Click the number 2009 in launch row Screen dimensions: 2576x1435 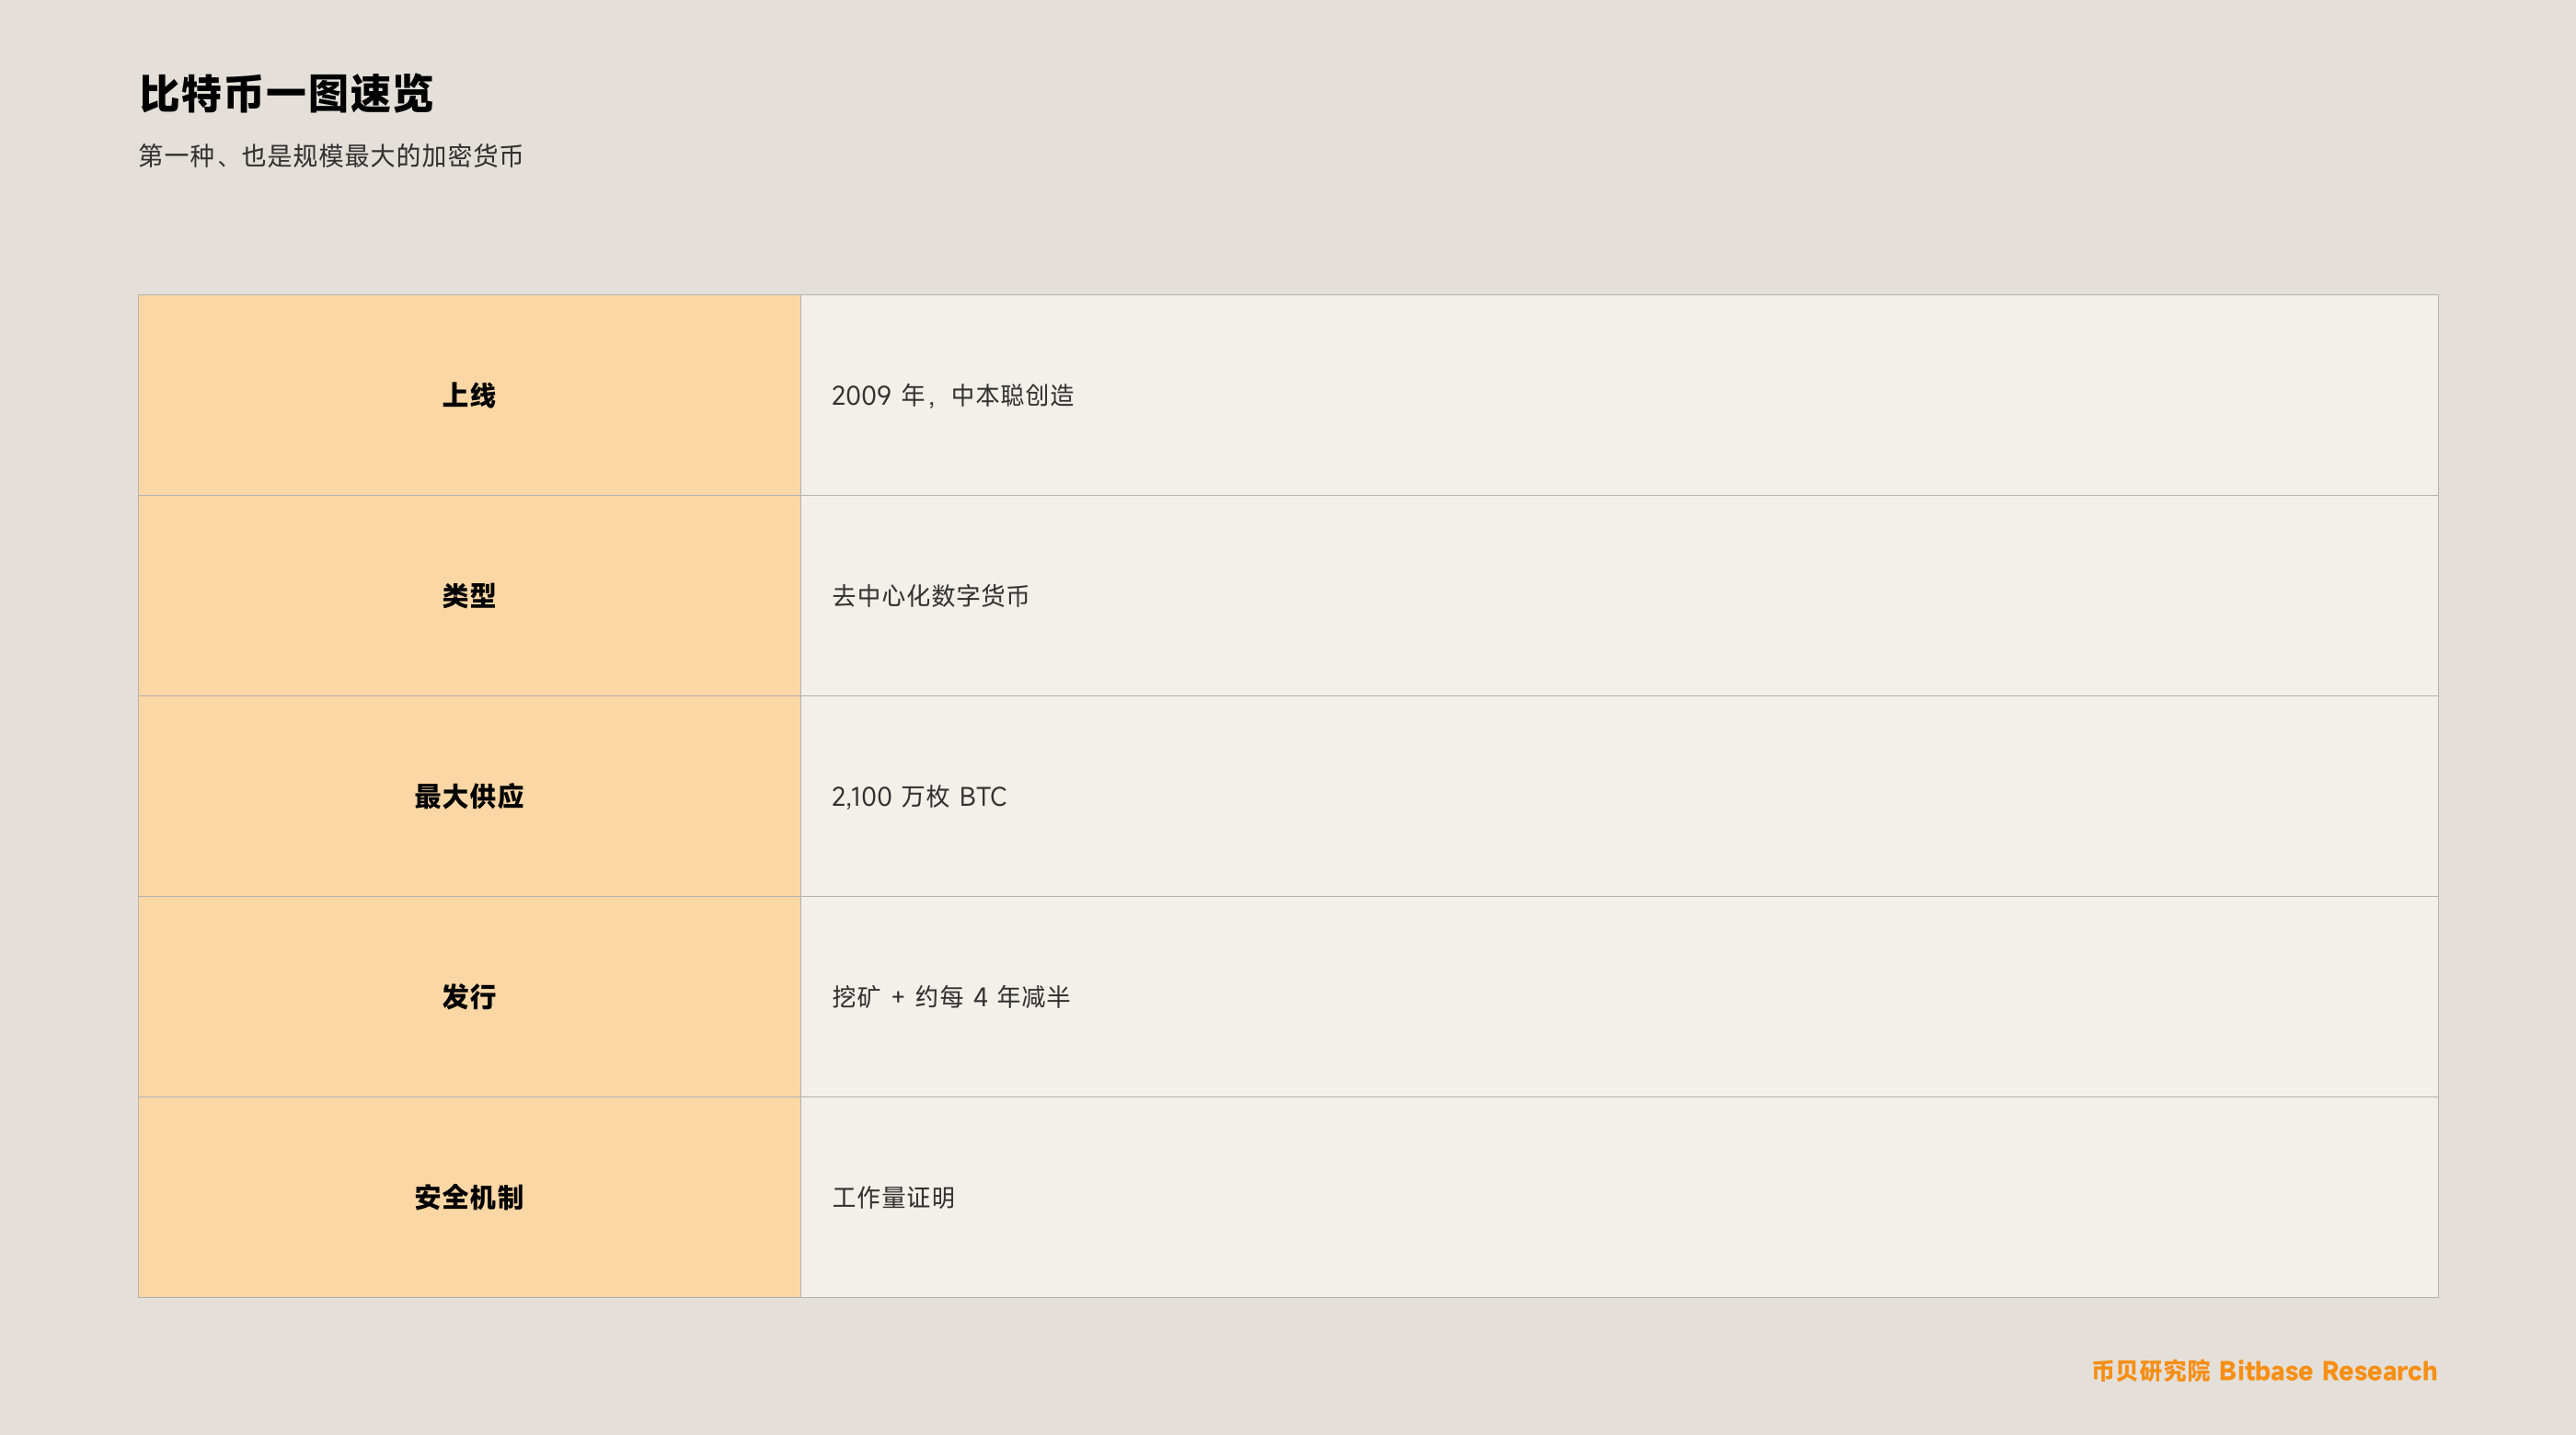point(861,396)
